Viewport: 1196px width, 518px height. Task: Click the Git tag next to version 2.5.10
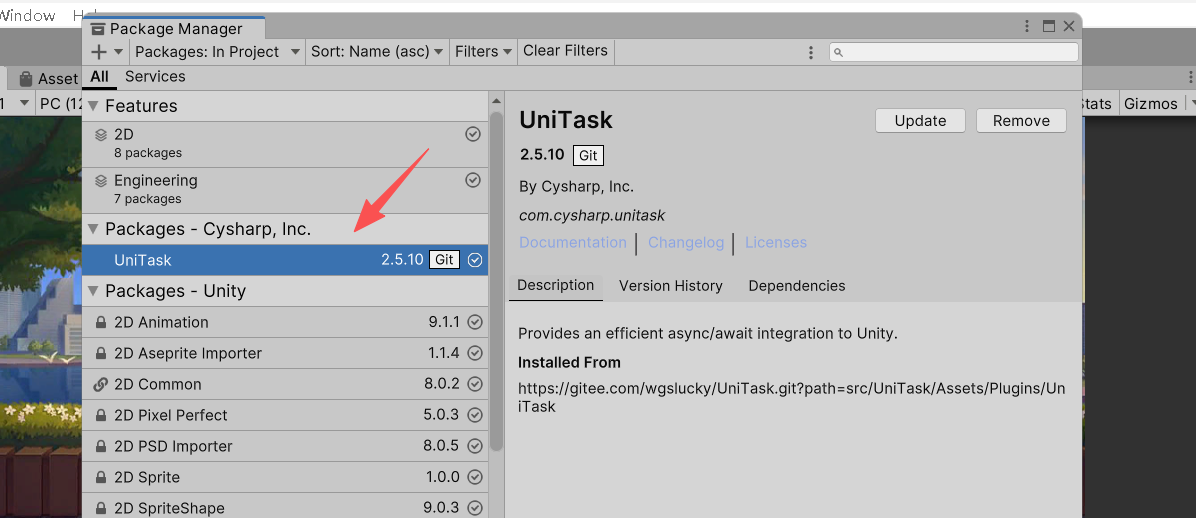[x=589, y=156]
